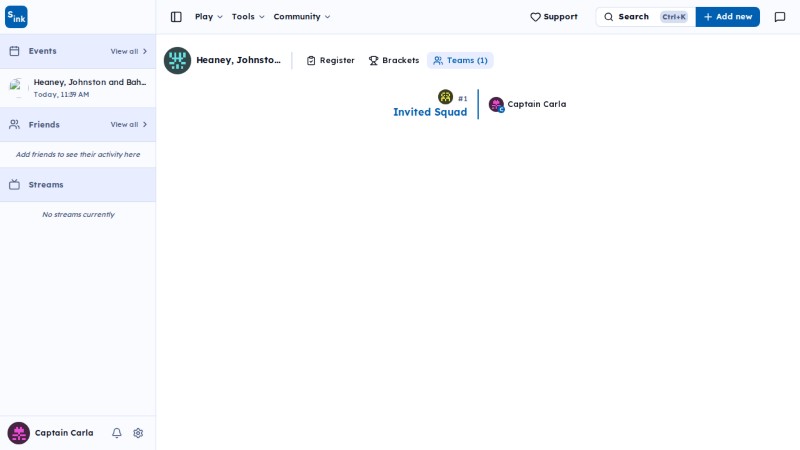Click the Friends people icon

pyautogui.click(x=14, y=124)
